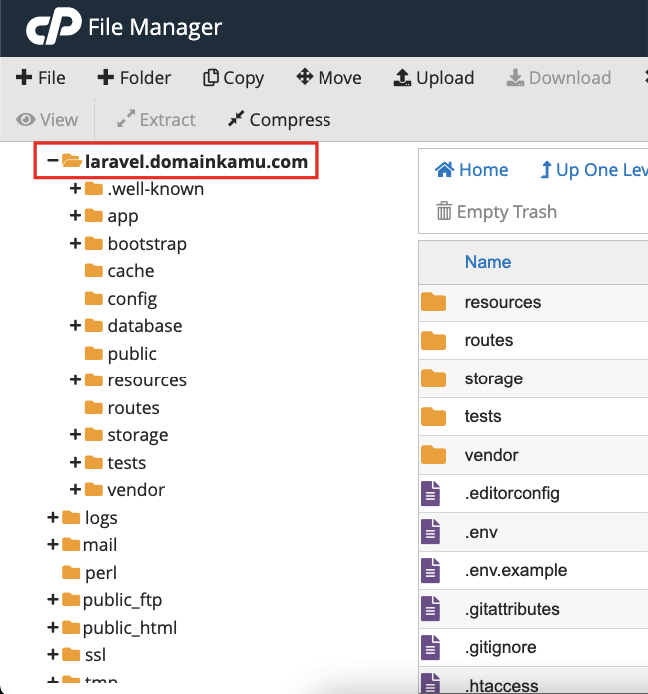Select the vendor row in file list

533,455
